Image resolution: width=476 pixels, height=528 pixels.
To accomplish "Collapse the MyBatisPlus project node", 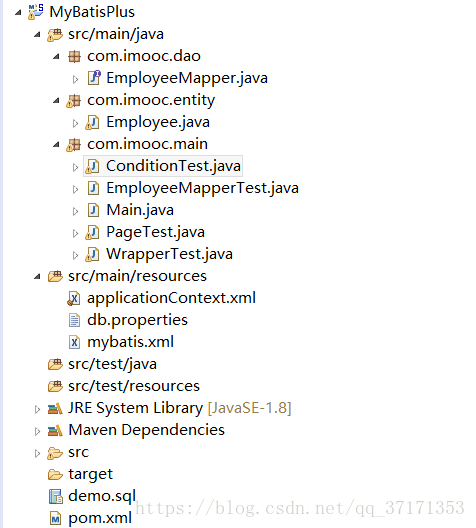I will 18,13.
